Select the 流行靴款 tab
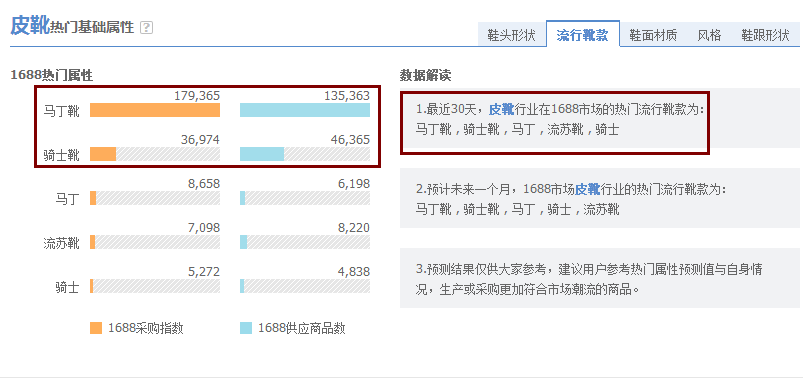 583,34
